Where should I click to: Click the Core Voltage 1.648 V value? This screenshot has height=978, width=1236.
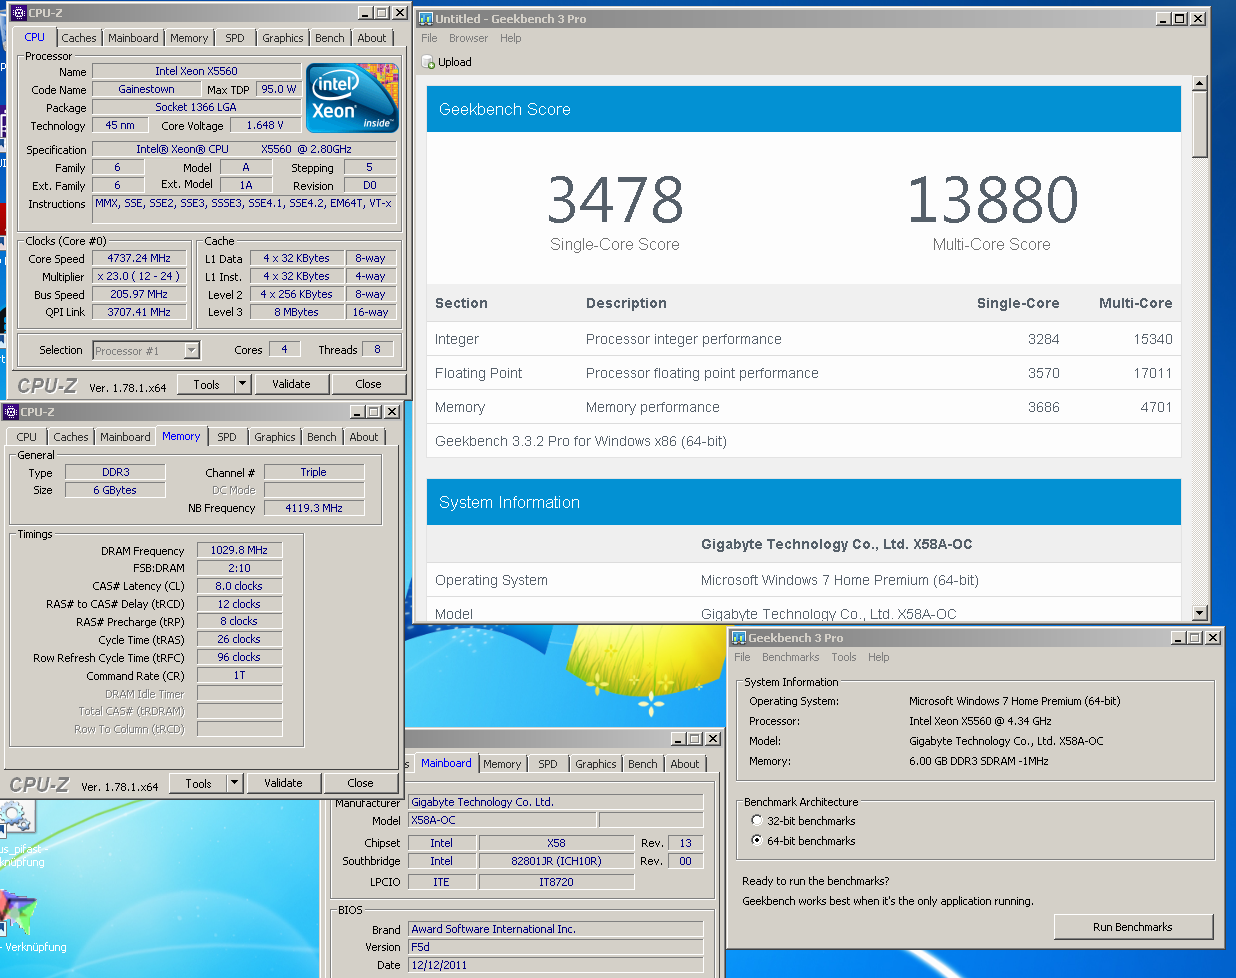[x=265, y=125]
